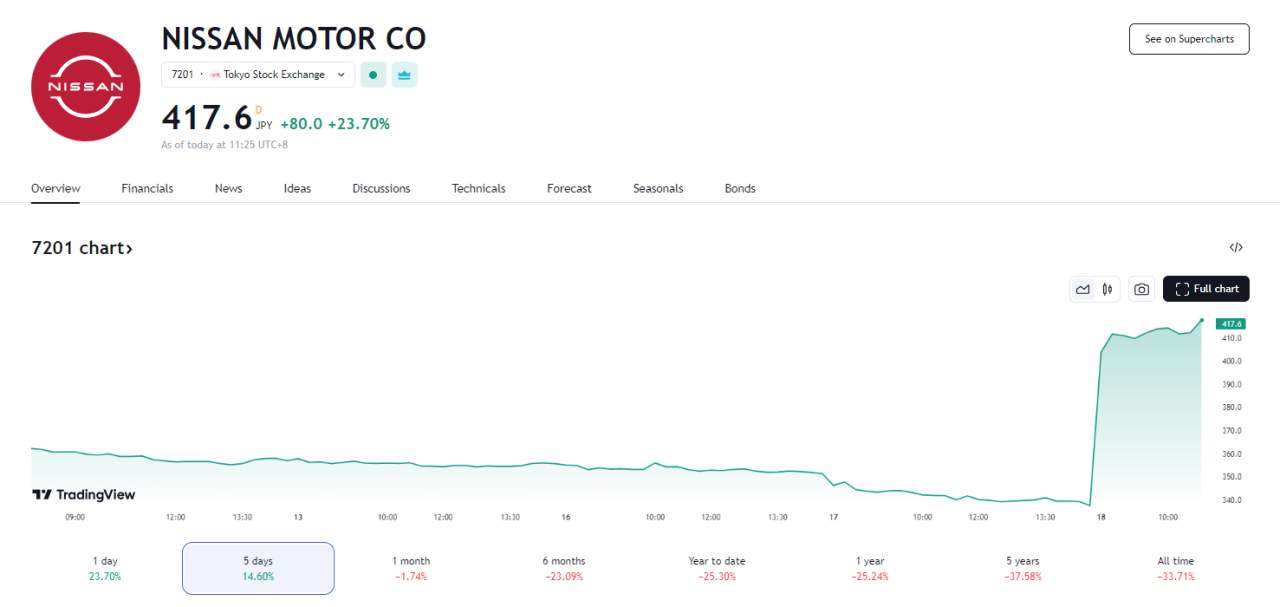The width and height of the screenshot is (1280, 607).
Task: Click the green market open status dot
Action: [373, 74]
